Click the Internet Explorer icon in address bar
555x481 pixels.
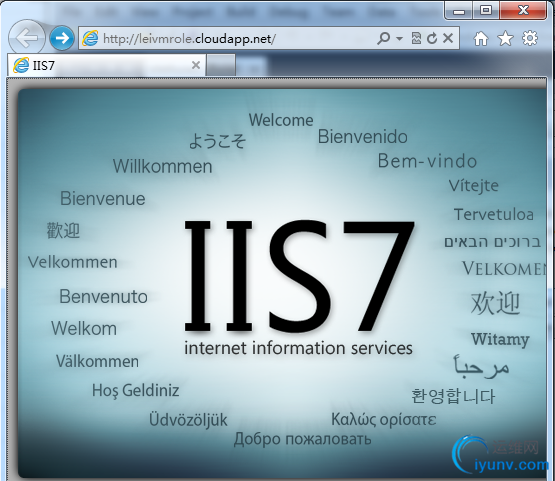[x=90, y=38]
